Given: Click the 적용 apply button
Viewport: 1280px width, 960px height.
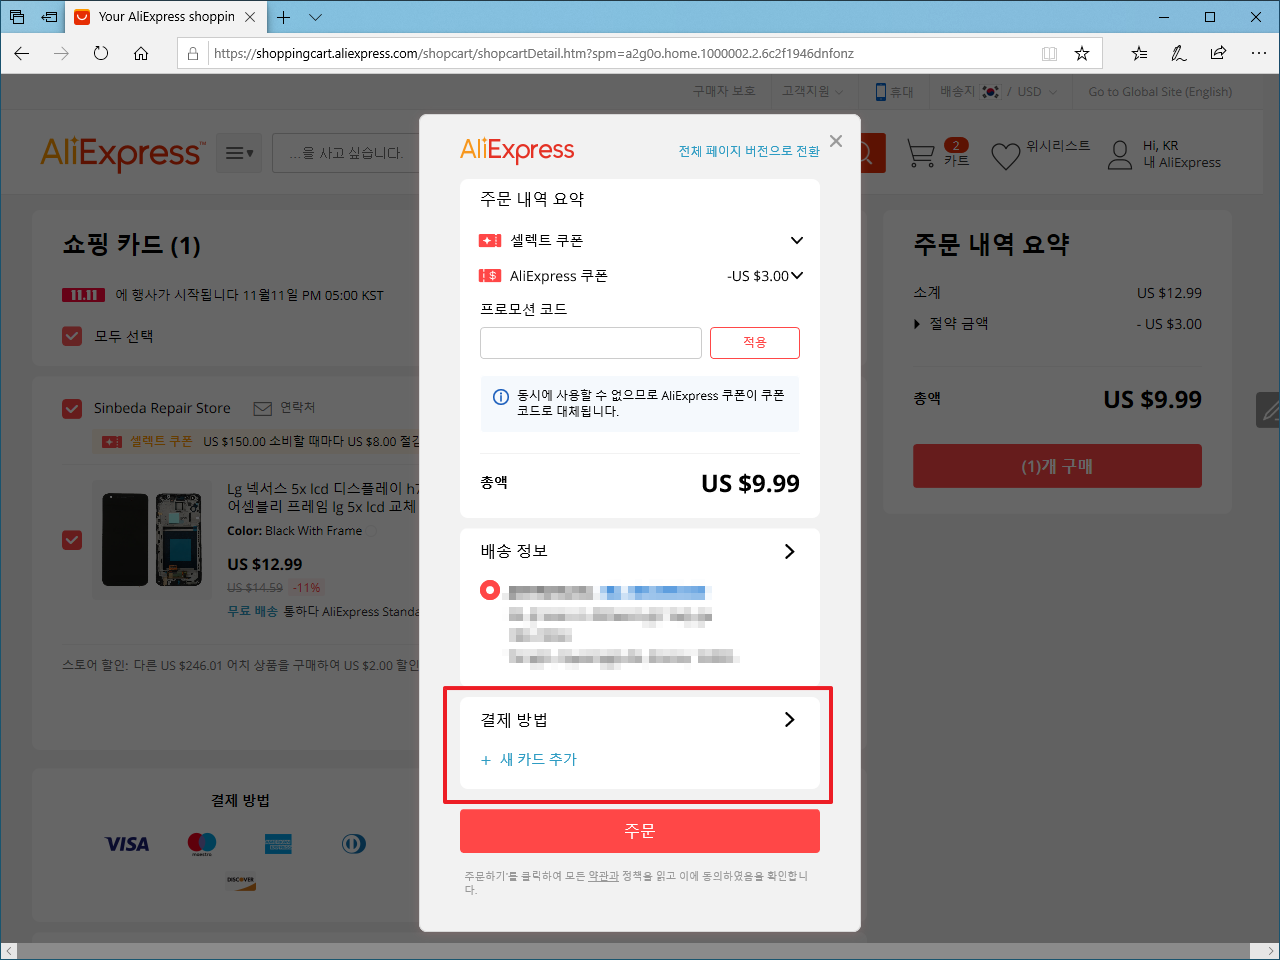Looking at the screenshot, I should tap(755, 343).
